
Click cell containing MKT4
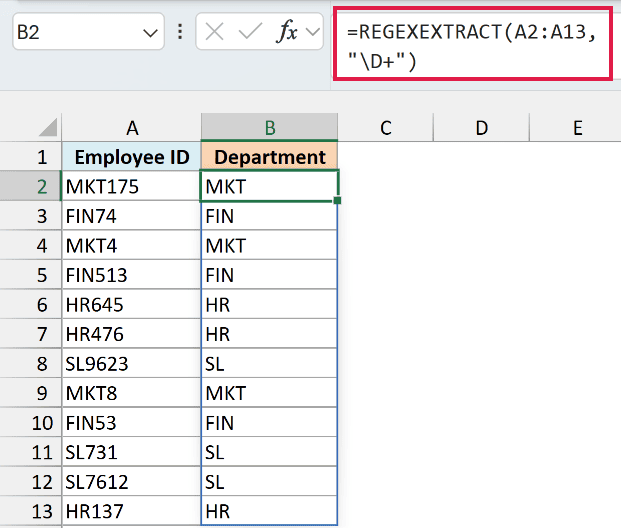pyautogui.click(x=131, y=245)
